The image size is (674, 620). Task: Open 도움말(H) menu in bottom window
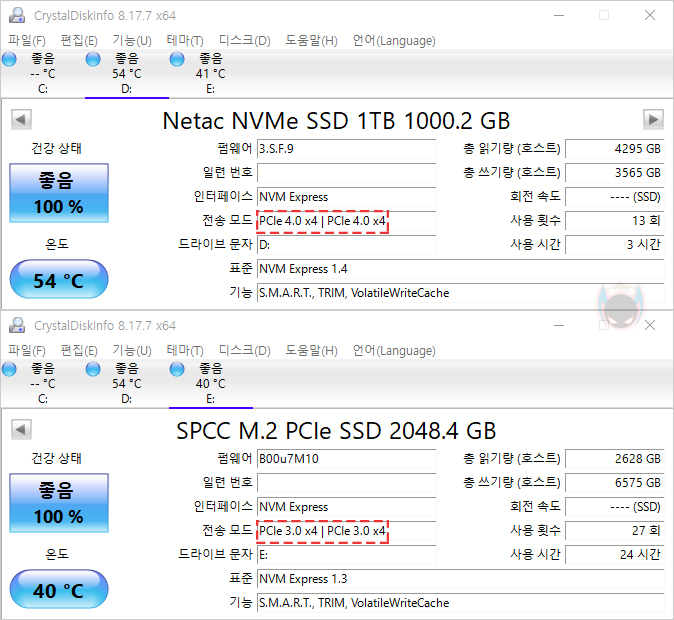point(312,350)
